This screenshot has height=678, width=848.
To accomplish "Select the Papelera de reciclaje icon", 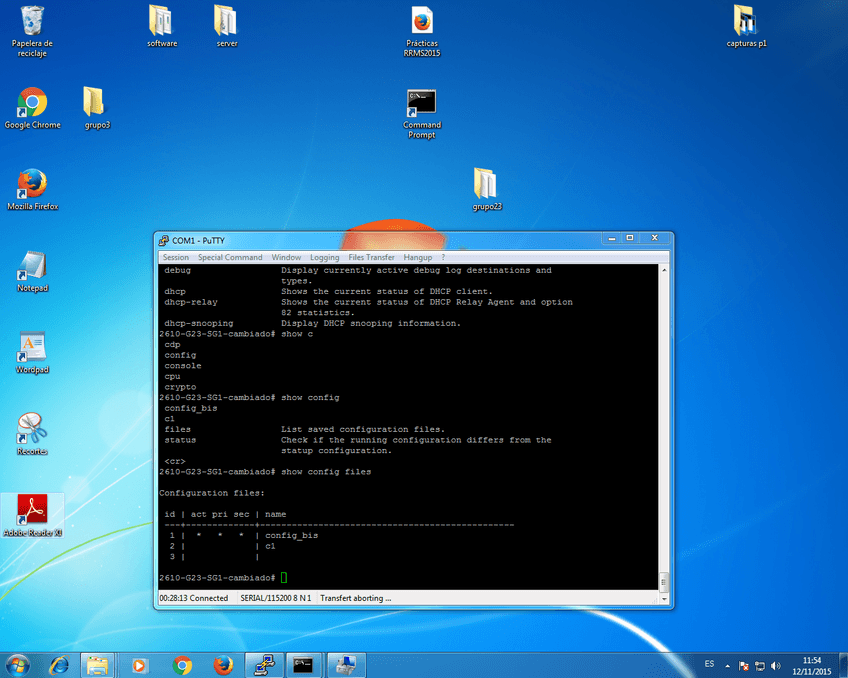I will click(32, 22).
